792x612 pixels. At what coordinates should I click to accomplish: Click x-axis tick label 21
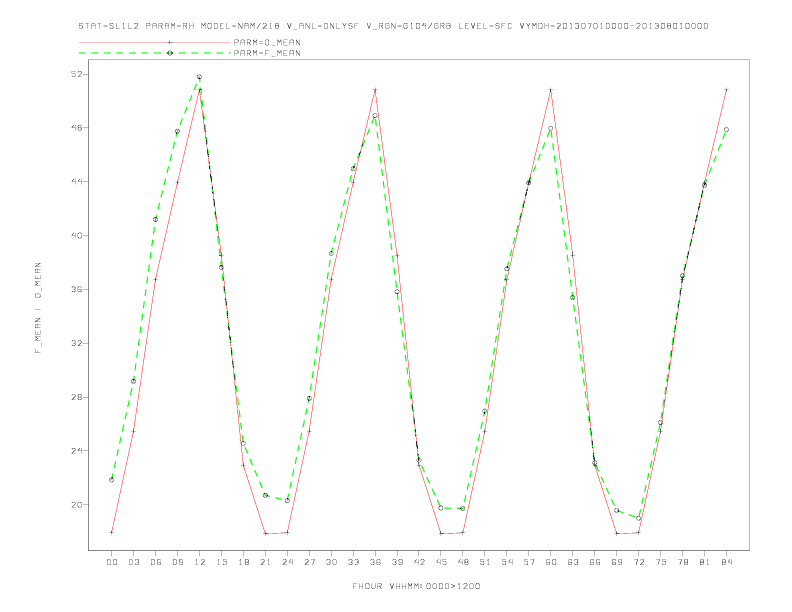click(x=265, y=562)
